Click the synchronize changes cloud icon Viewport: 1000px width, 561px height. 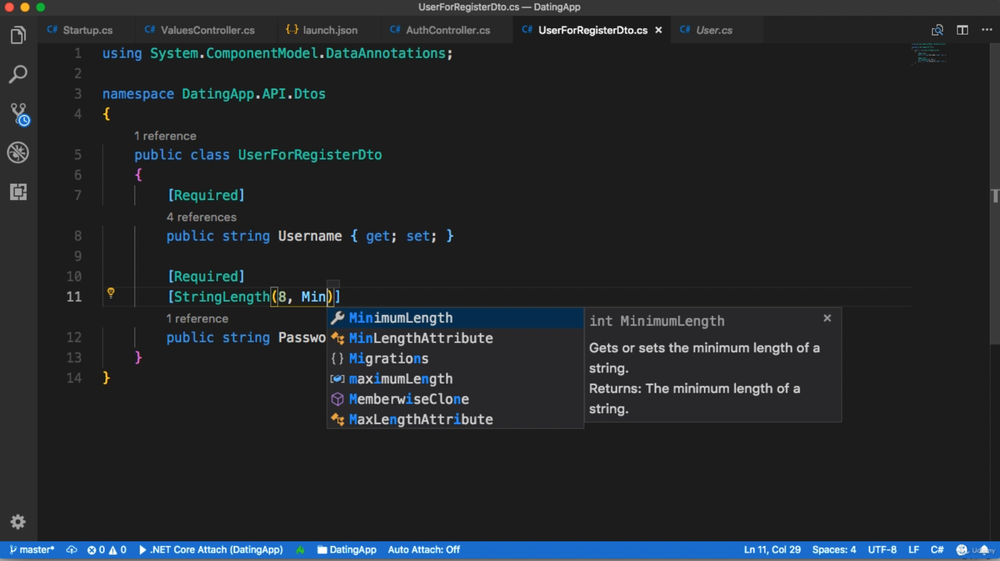point(71,550)
